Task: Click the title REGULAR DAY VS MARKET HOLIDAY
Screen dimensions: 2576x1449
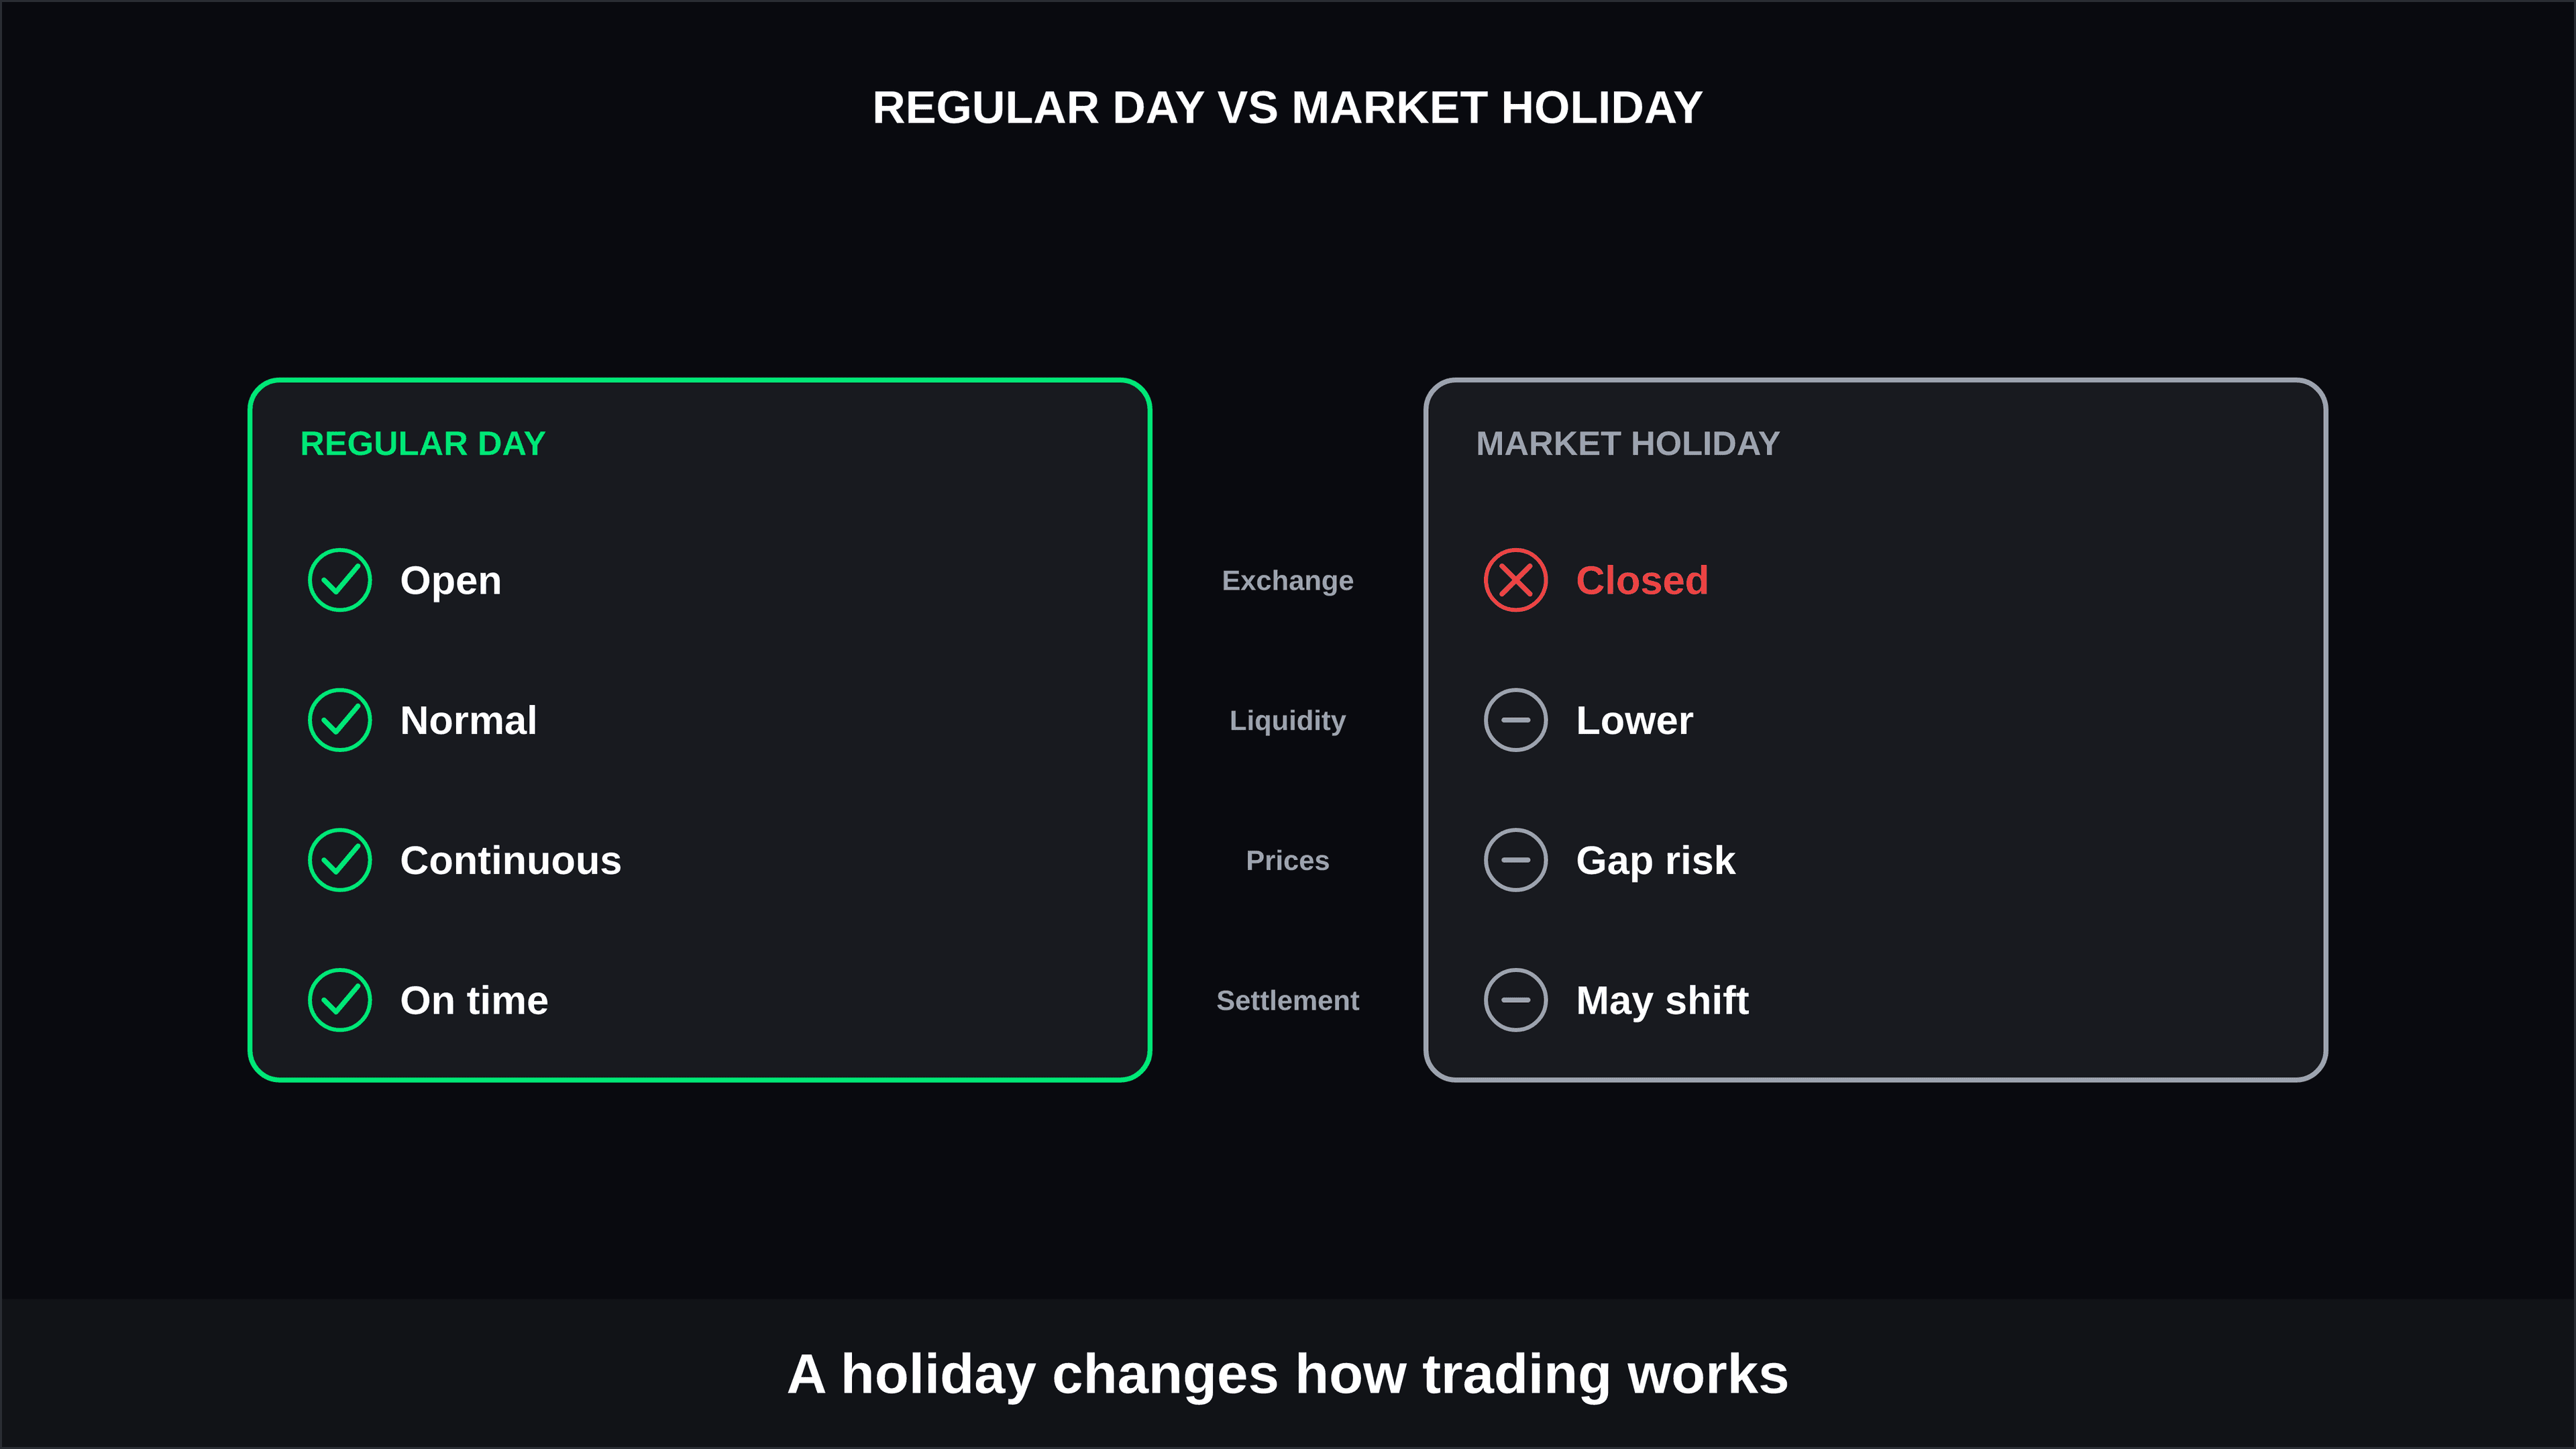Action: coord(1288,108)
